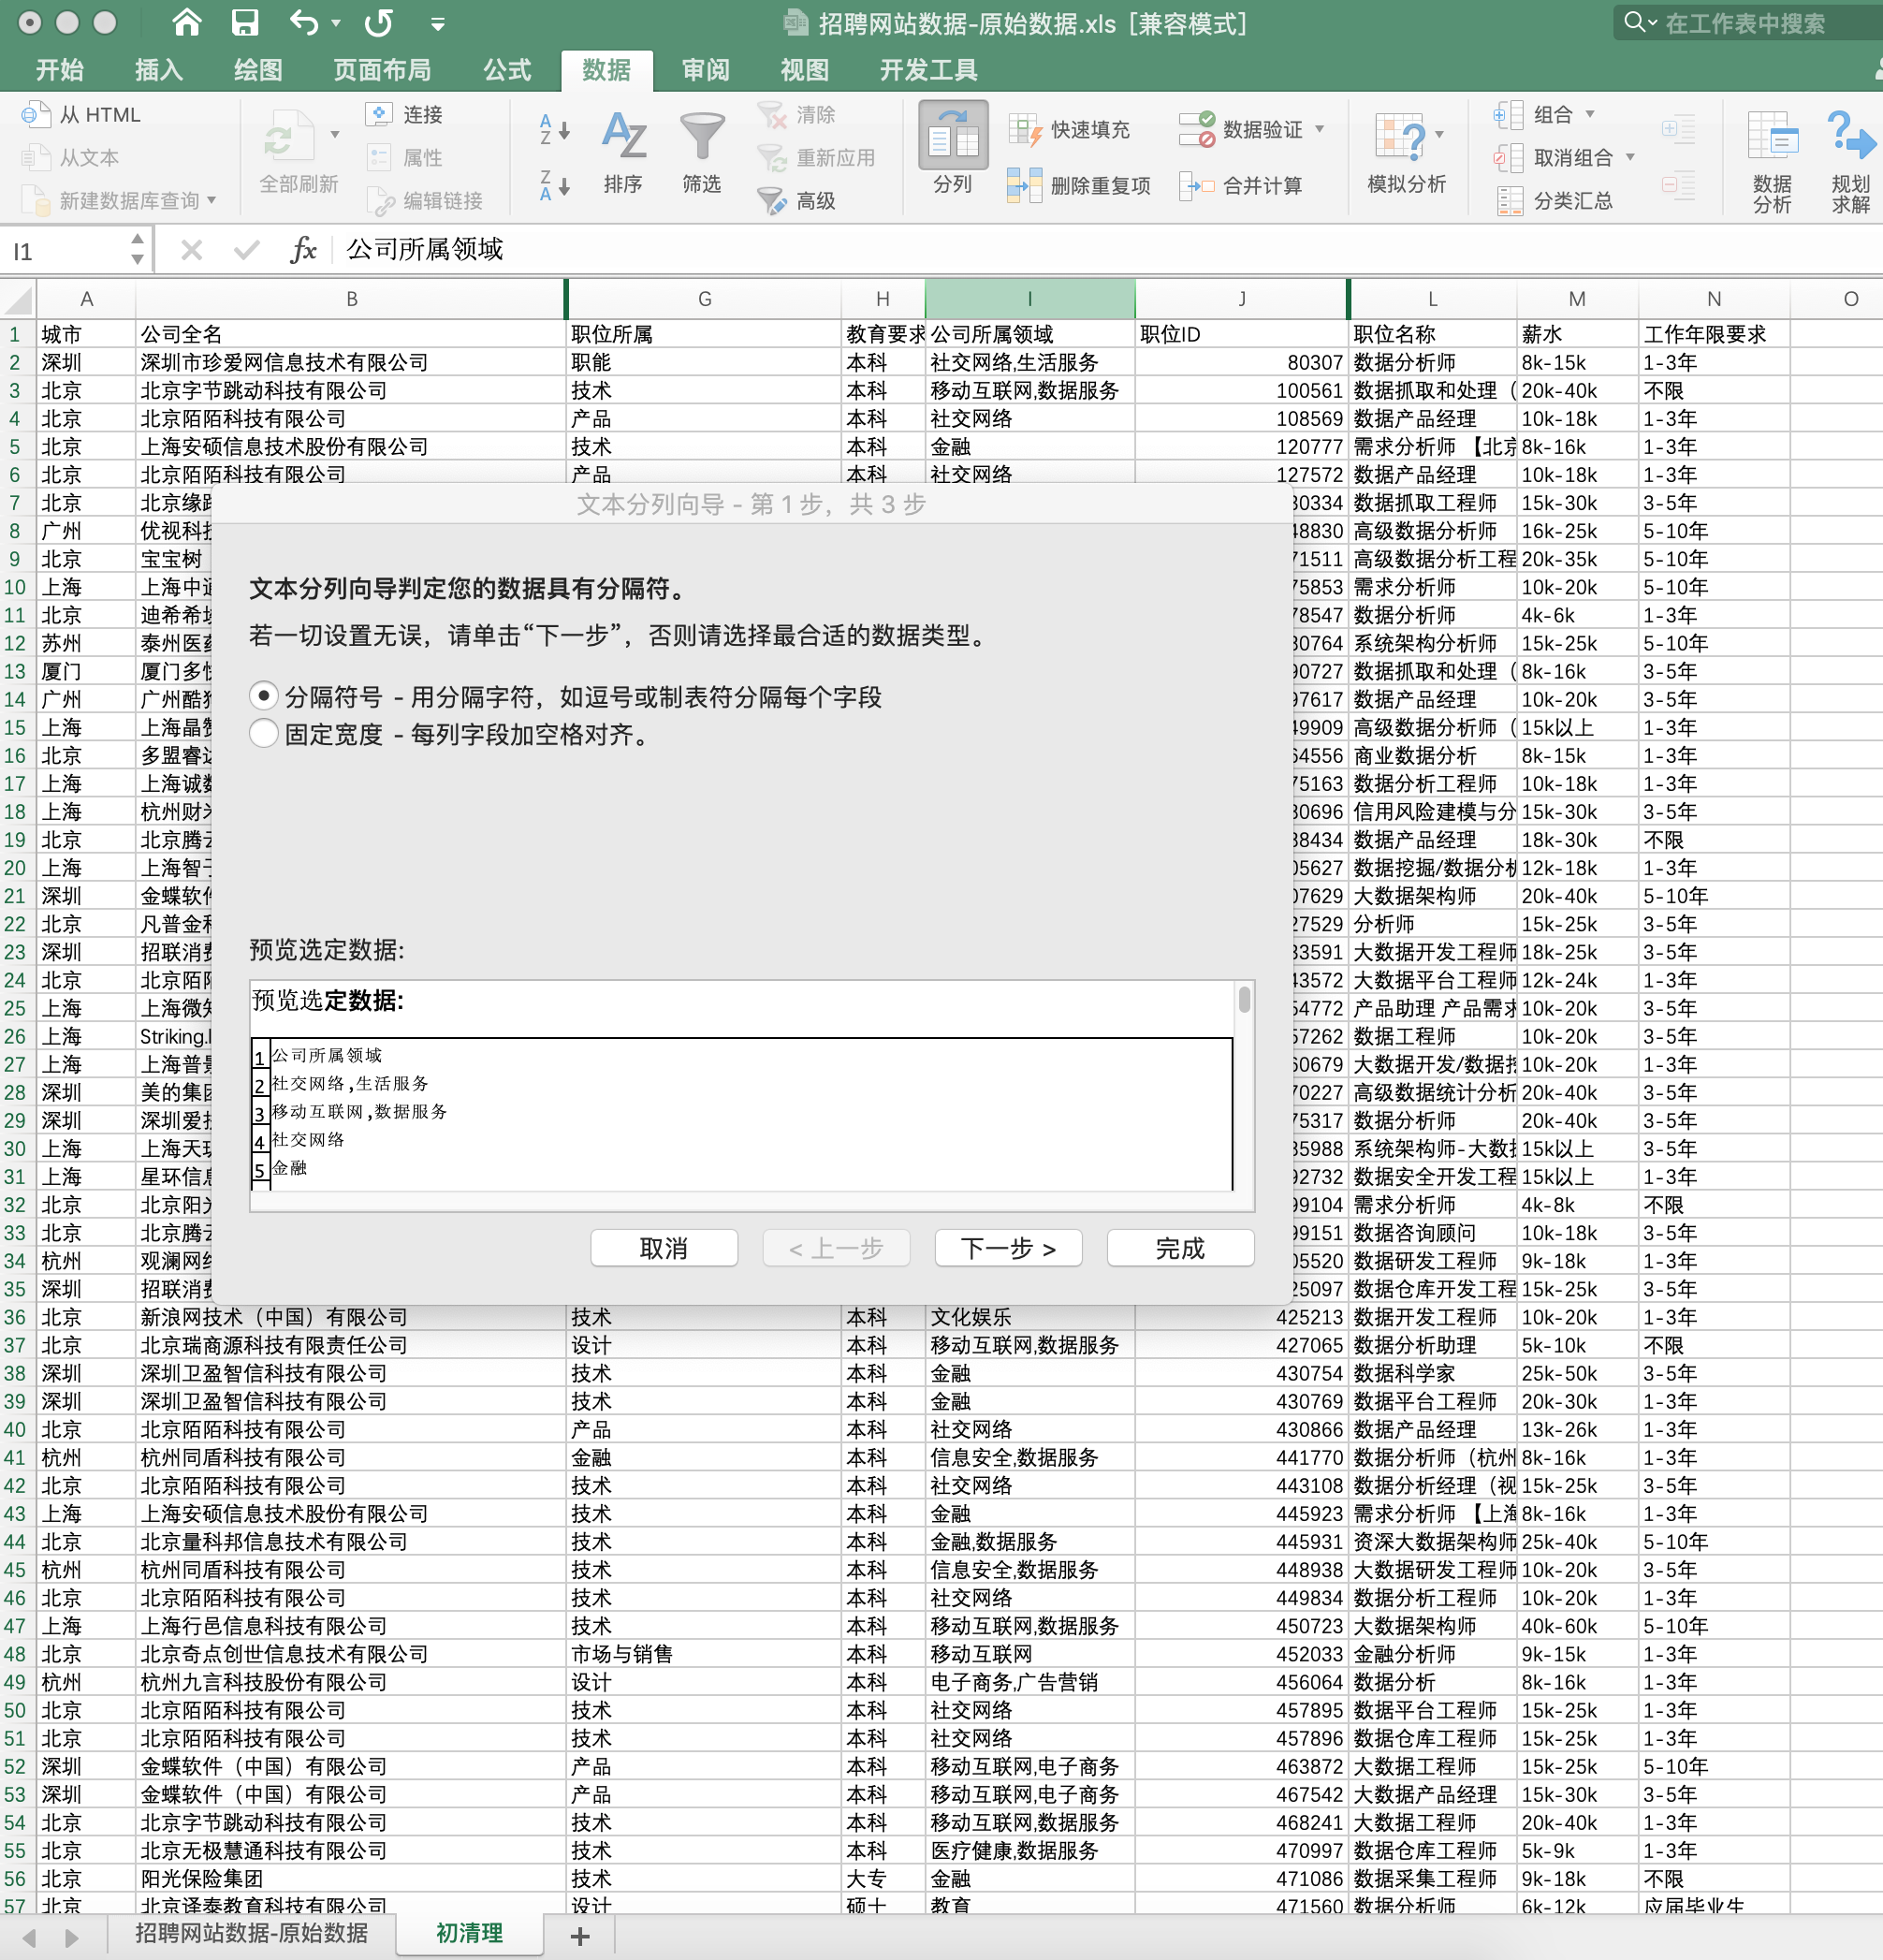This screenshot has width=1883, height=1960.
Task: Select the 分隔符号 delimited radio button
Action: pos(264,696)
